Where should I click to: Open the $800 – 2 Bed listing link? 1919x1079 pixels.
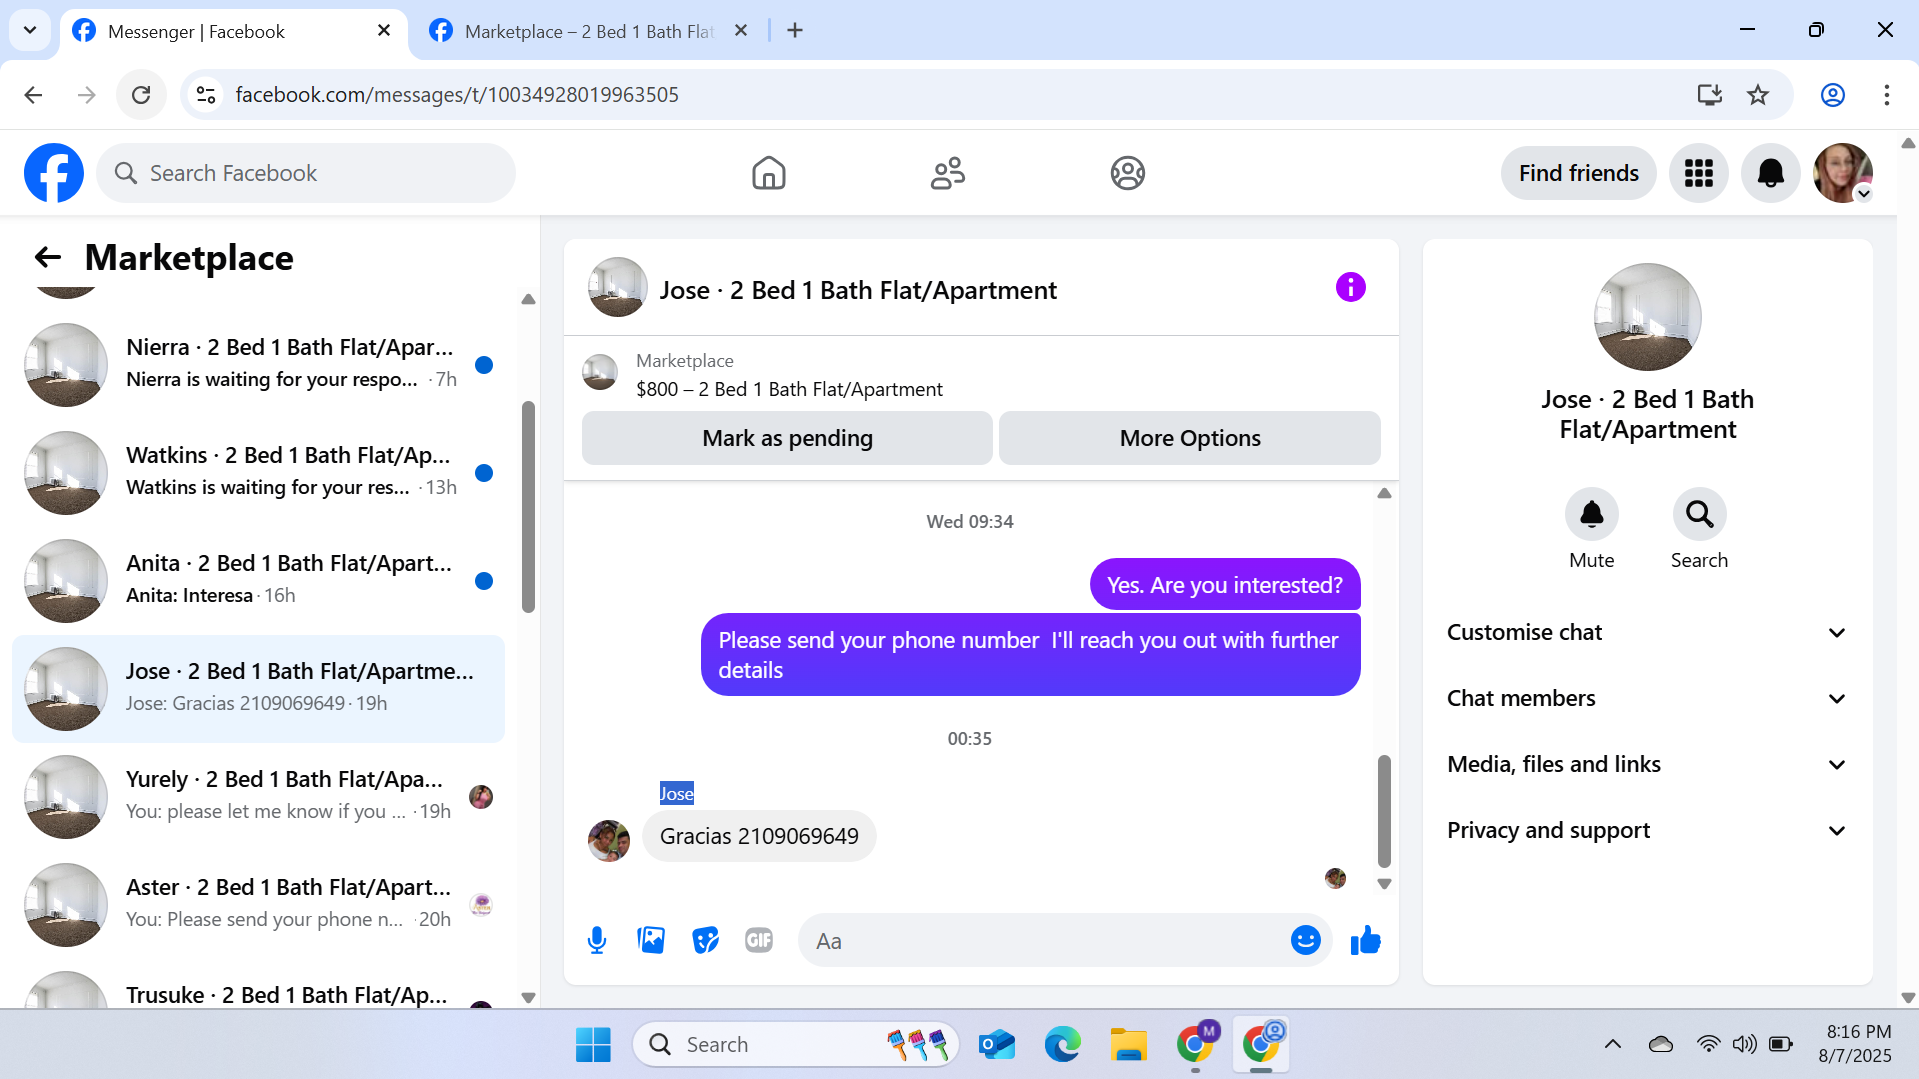(x=789, y=389)
